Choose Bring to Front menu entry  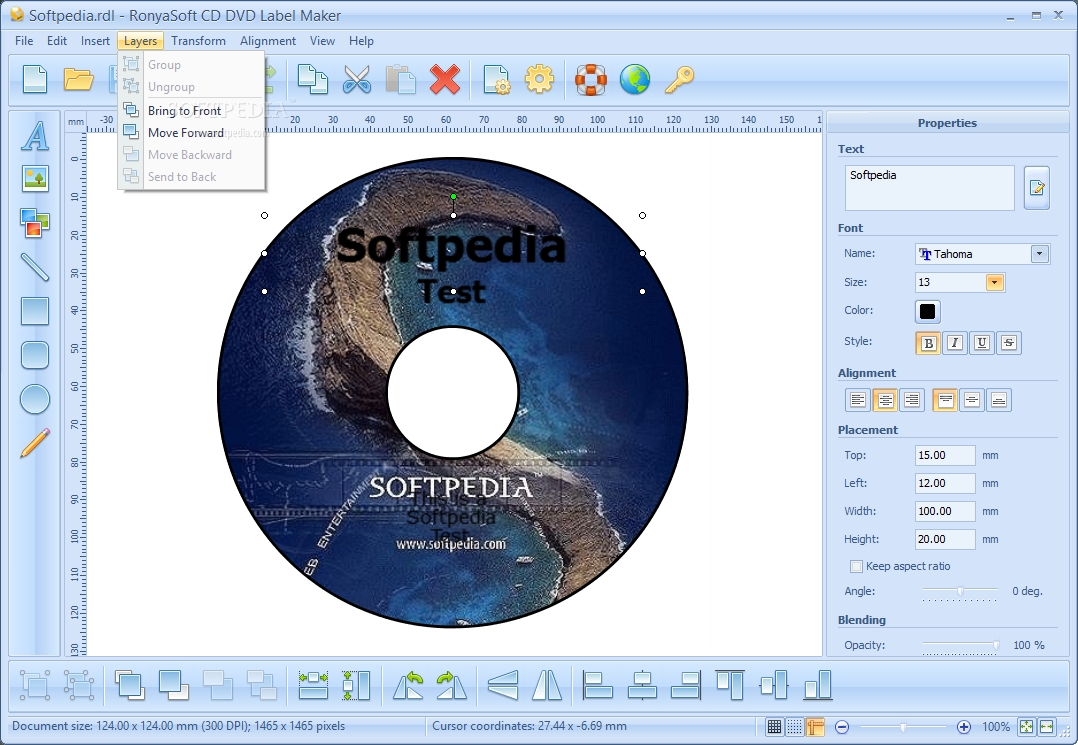[191, 111]
